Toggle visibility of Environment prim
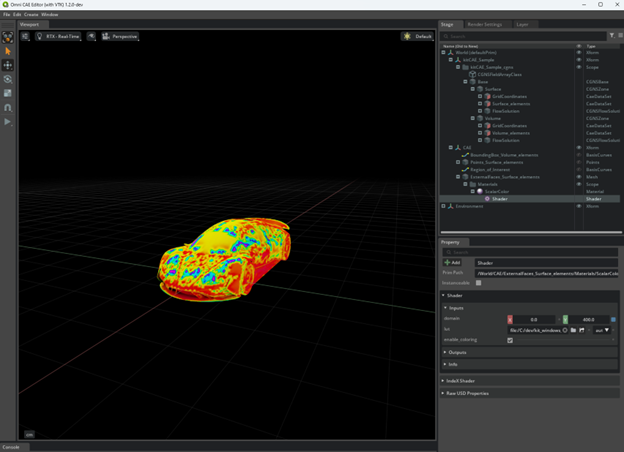 tap(579, 206)
